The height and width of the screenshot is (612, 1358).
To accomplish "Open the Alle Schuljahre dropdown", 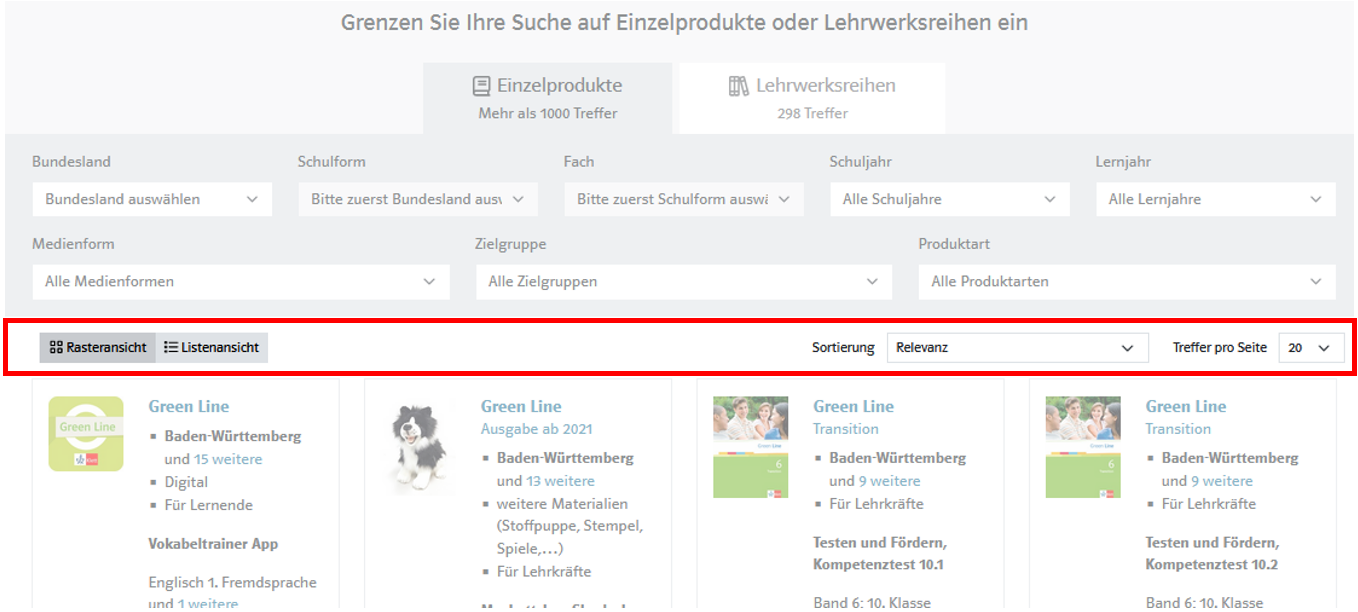I will click(x=949, y=199).
